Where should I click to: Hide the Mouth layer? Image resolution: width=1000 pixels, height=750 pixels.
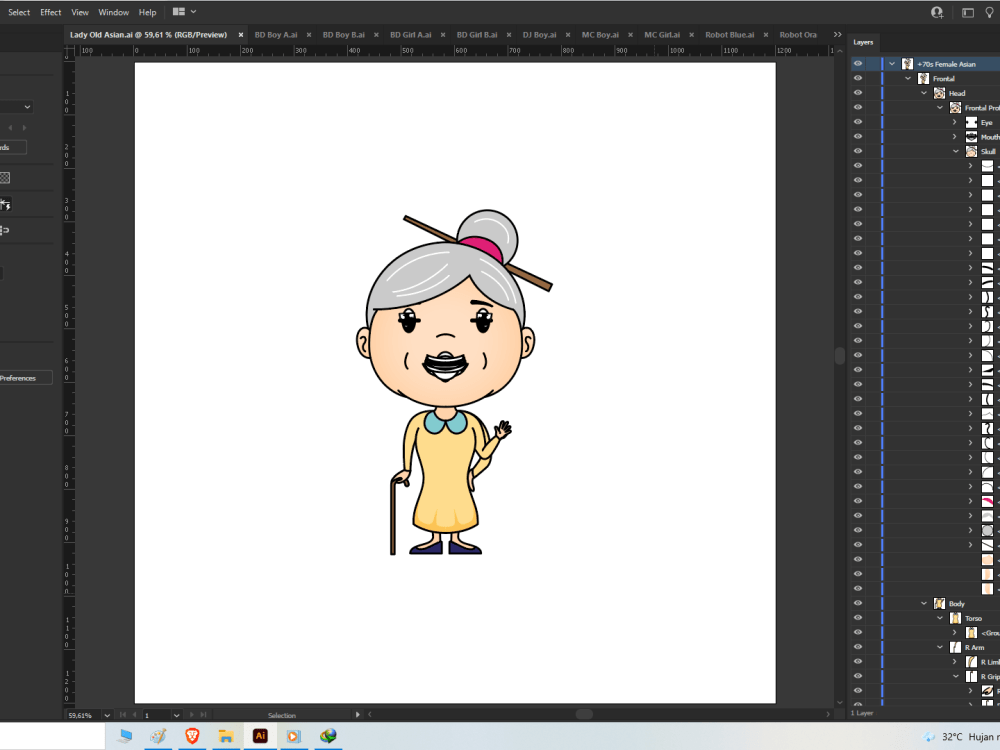tap(858, 136)
